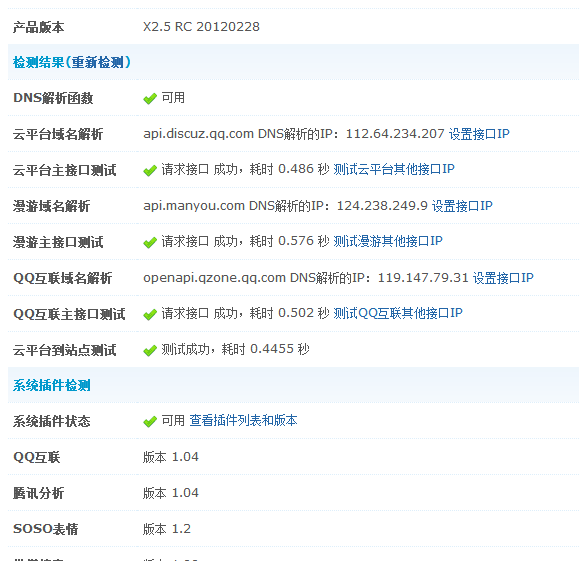The height and width of the screenshot is (561, 579).
Task: Click the SOSO表情 plugin row label
Action: point(45,529)
